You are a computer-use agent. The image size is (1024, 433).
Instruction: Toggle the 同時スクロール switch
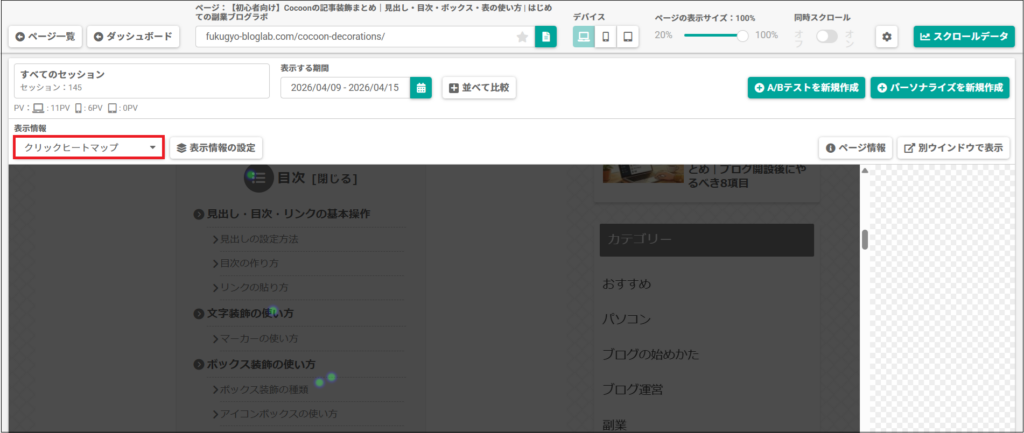point(827,36)
